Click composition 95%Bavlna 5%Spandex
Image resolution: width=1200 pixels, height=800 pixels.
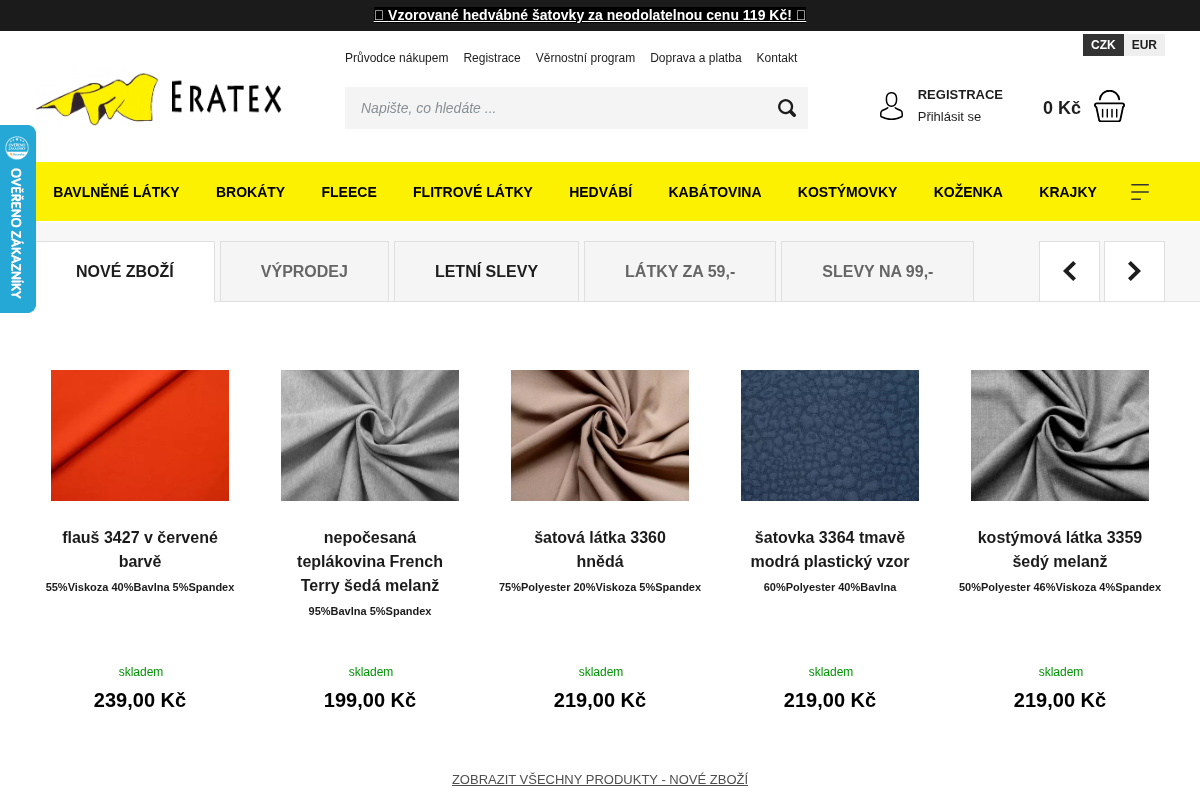370,611
